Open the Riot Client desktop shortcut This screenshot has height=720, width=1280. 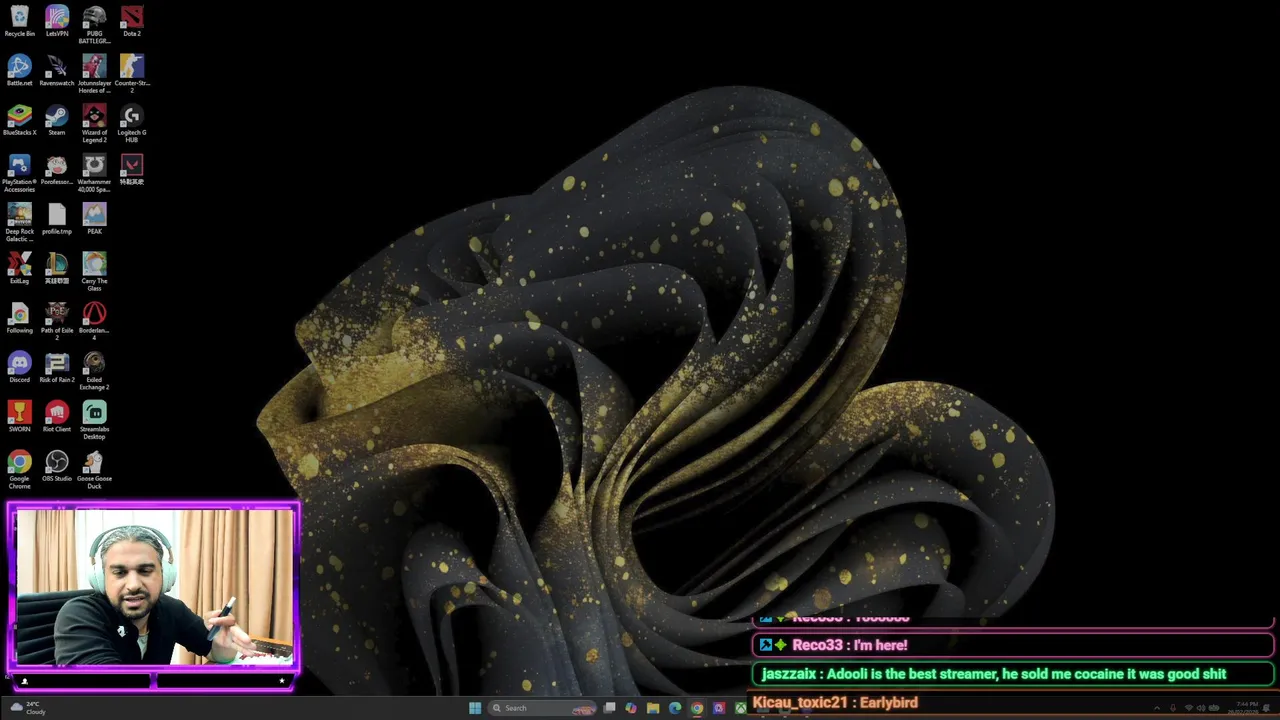tap(57, 416)
